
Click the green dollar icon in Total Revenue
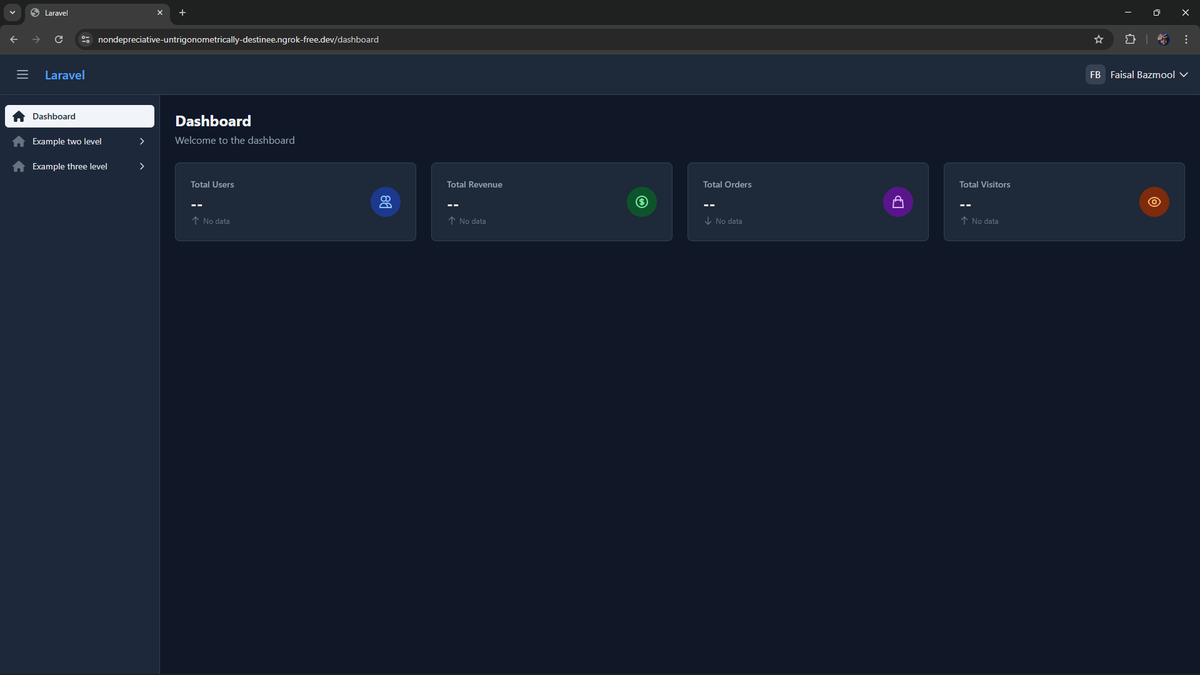(642, 202)
